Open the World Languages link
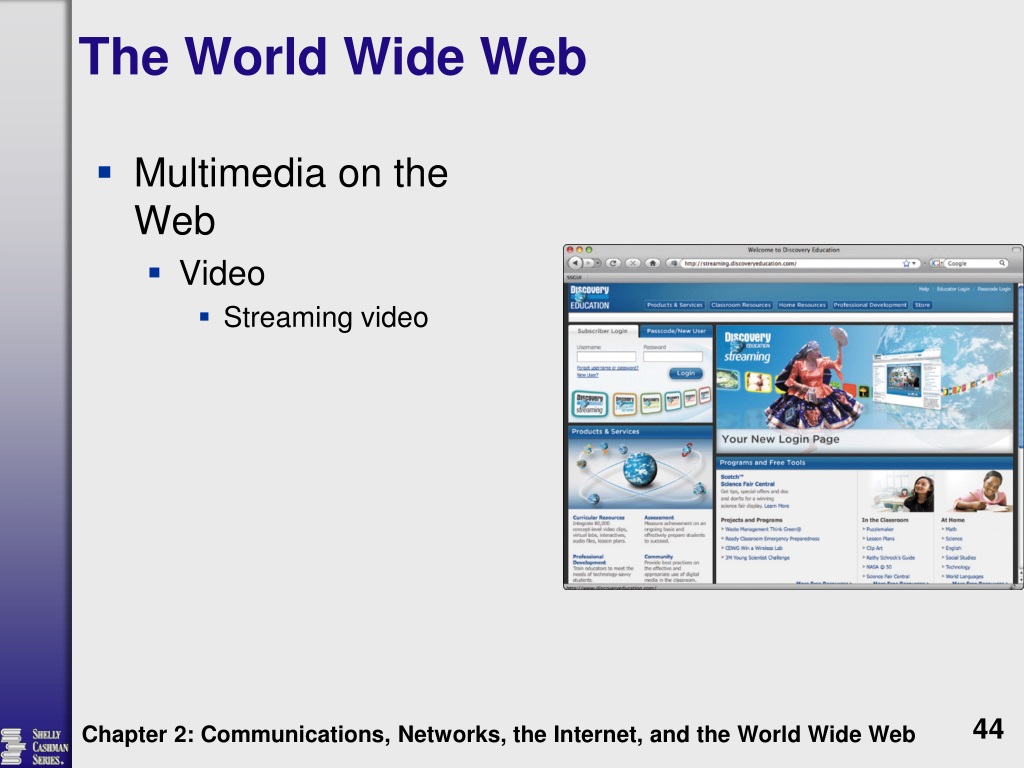1024x768 pixels. [x=965, y=577]
